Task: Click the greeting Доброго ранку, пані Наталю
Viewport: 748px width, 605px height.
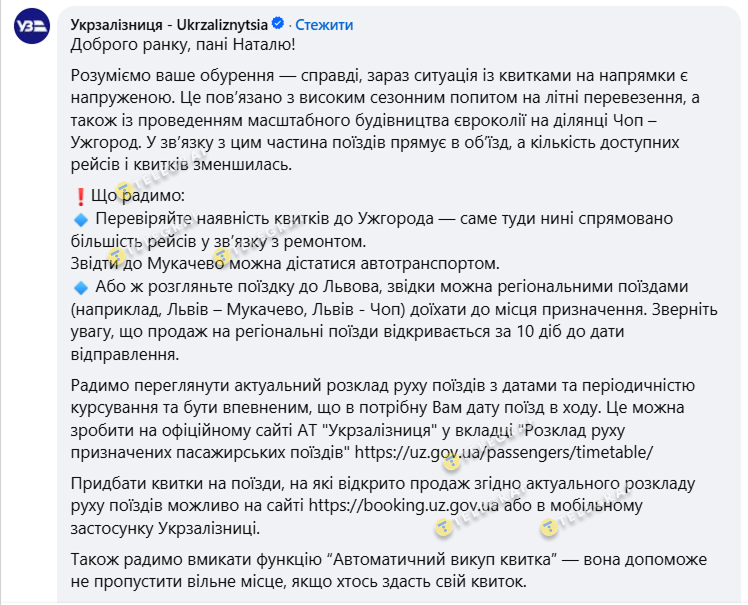Action: (x=185, y=45)
